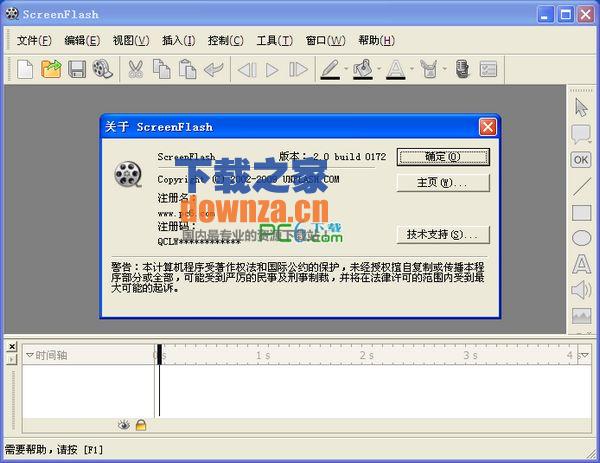Select the speaker sound tool
600x463 pixels.
581,290
